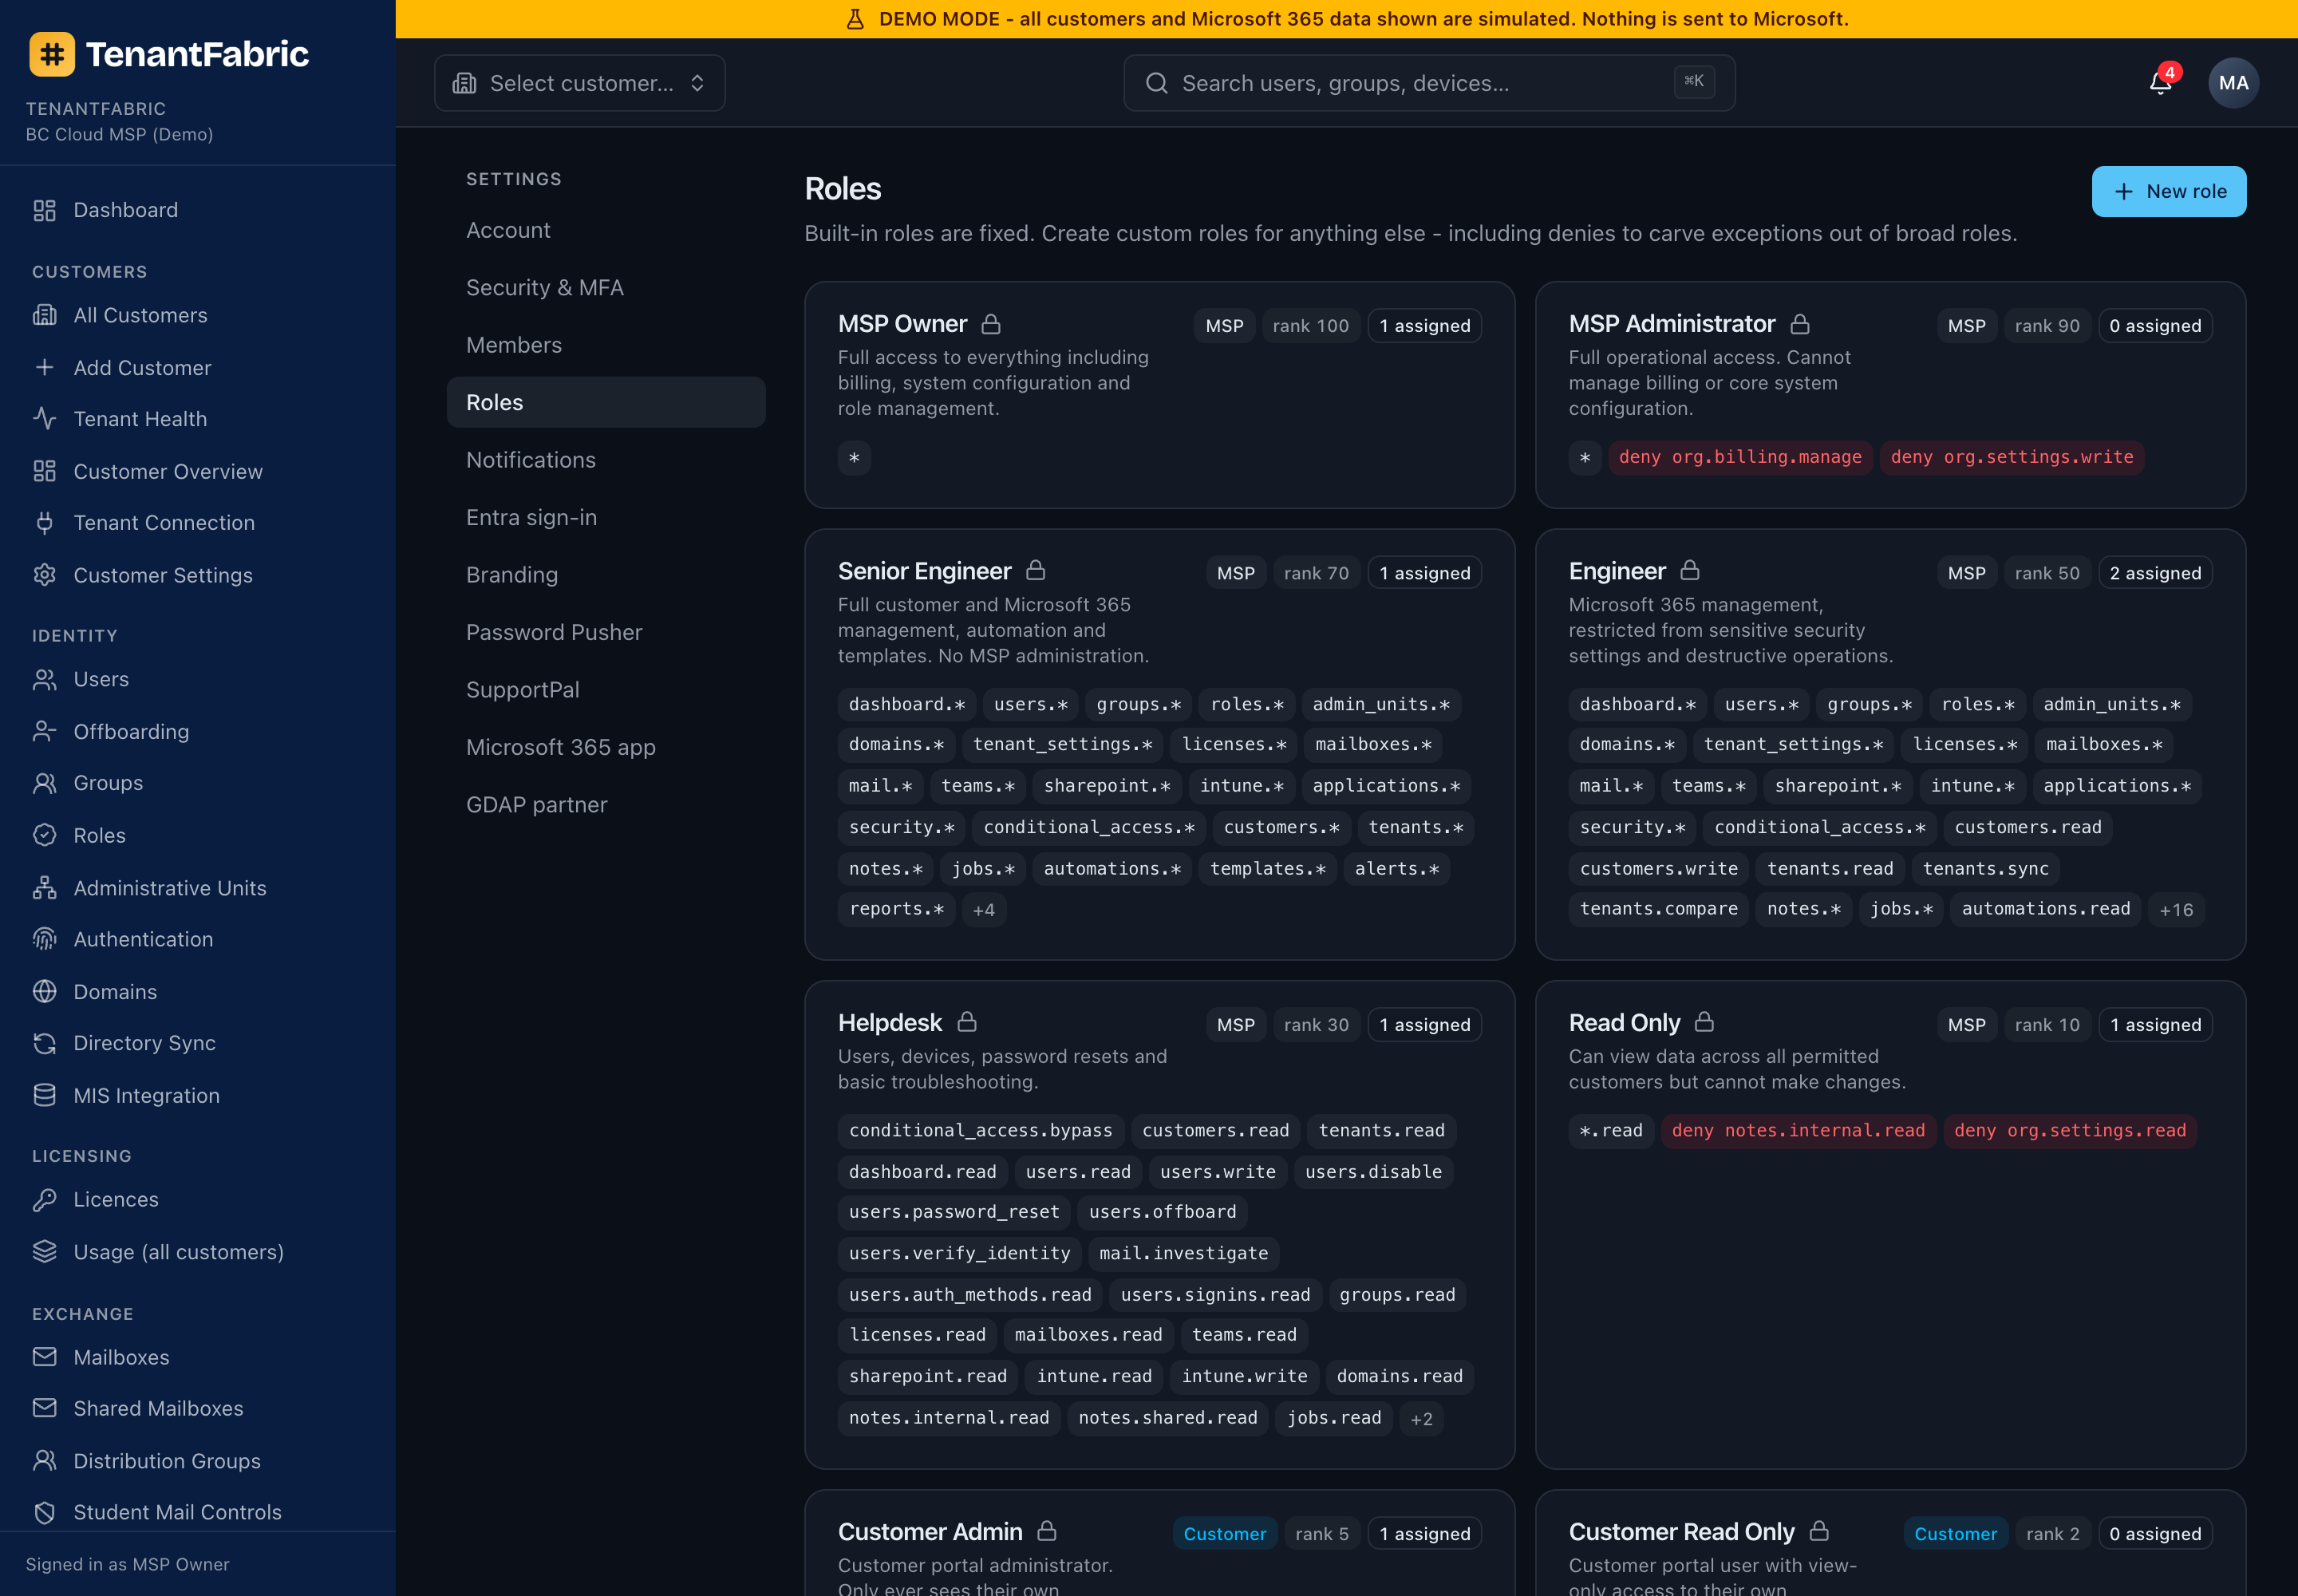Click rank 100 badge on MSP Owner

[1310, 326]
